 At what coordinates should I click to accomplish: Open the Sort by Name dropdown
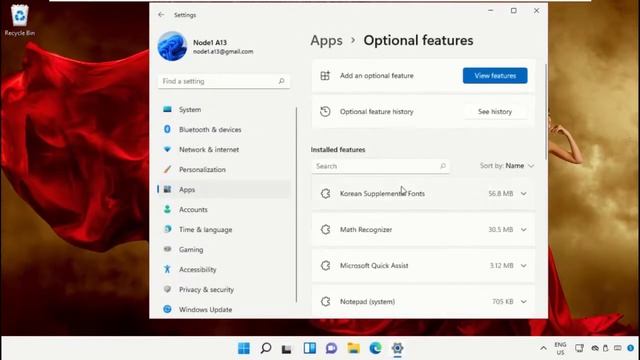pyautogui.click(x=507, y=166)
